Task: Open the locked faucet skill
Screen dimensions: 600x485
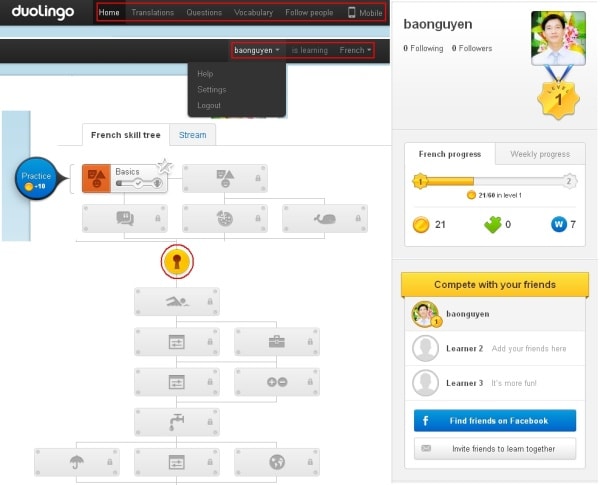Action: (x=177, y=422)
